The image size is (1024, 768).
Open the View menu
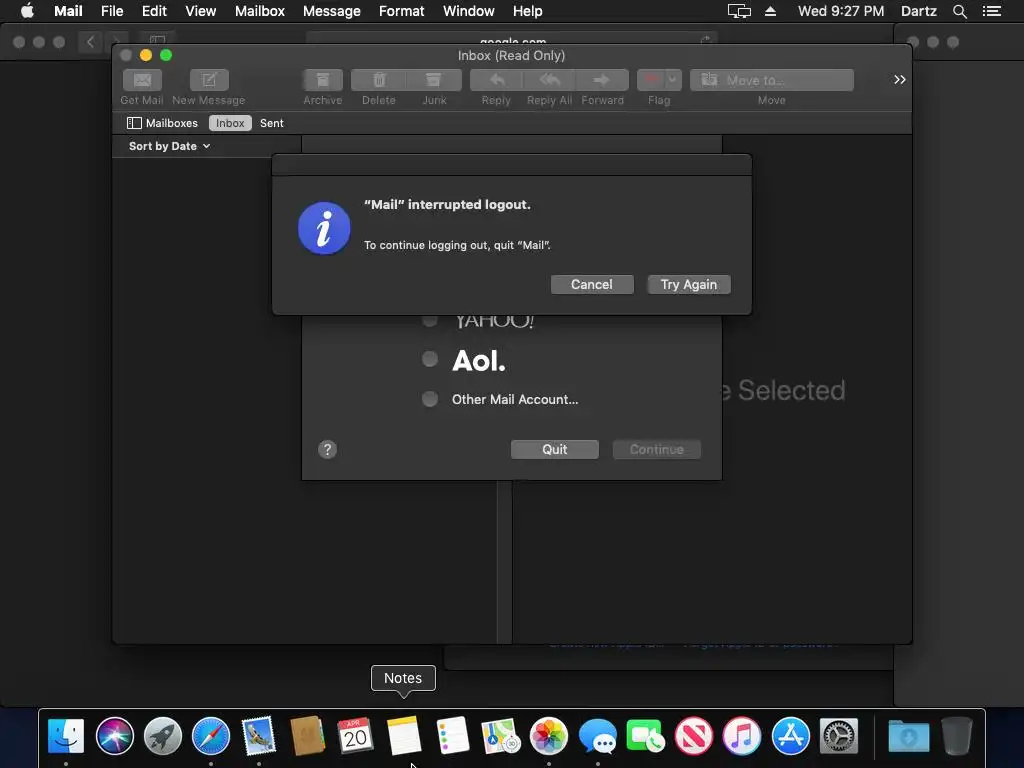tap(200, 11)
